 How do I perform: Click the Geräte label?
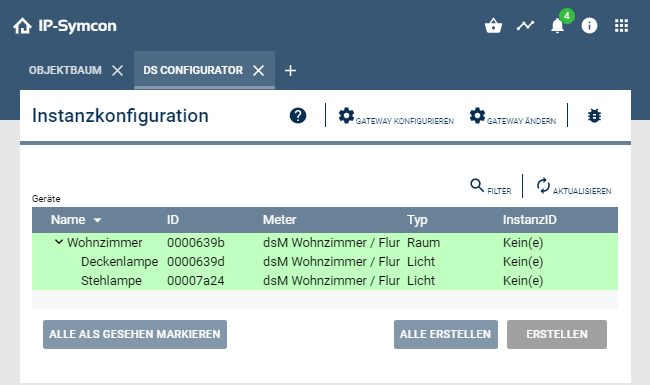point(46,199)
